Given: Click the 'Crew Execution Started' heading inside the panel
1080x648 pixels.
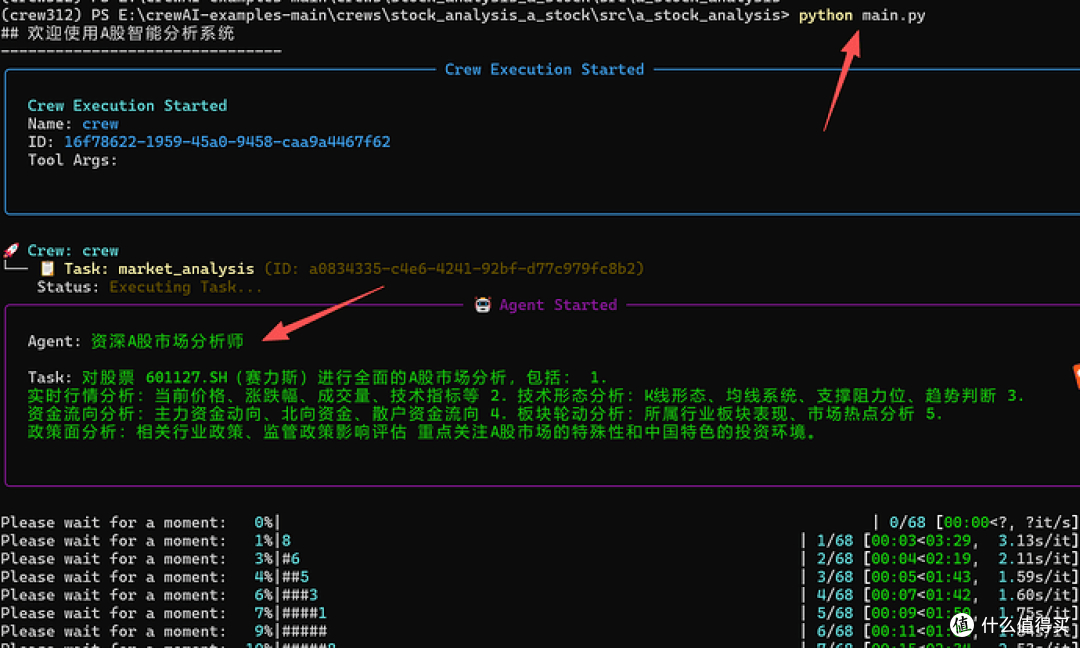Looking at the screenshot, I should (127, 105).
